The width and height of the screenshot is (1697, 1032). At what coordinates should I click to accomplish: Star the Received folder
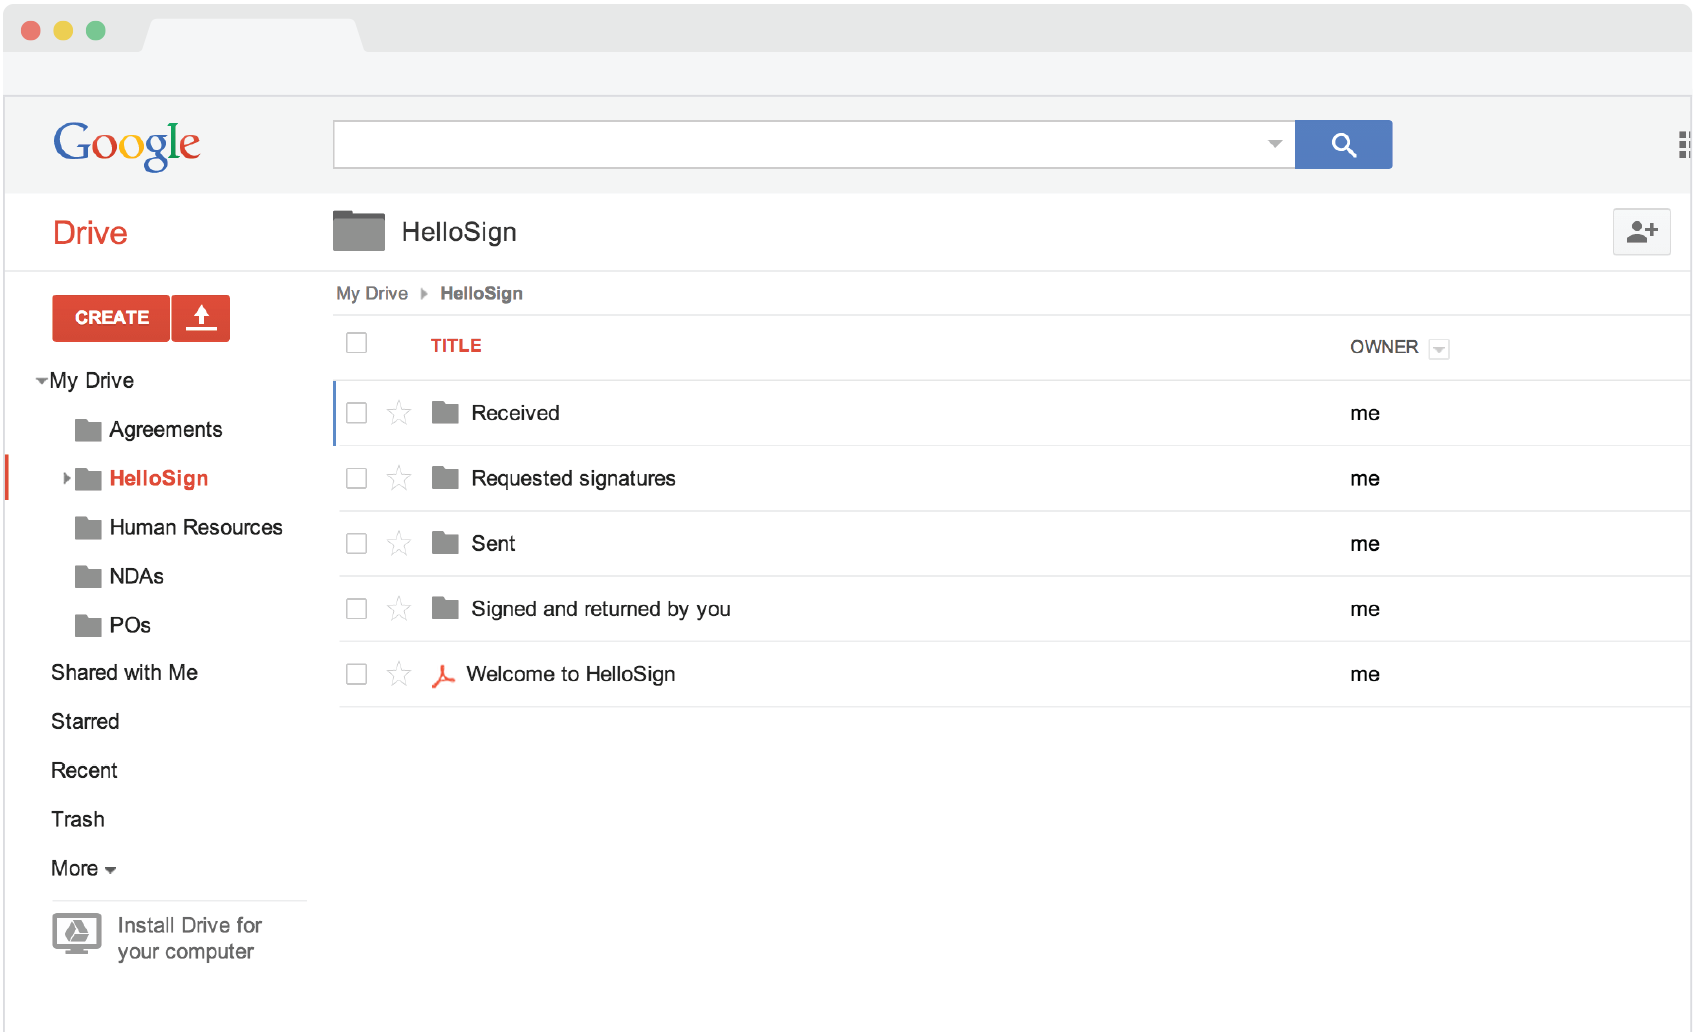(x=399, y=413)
